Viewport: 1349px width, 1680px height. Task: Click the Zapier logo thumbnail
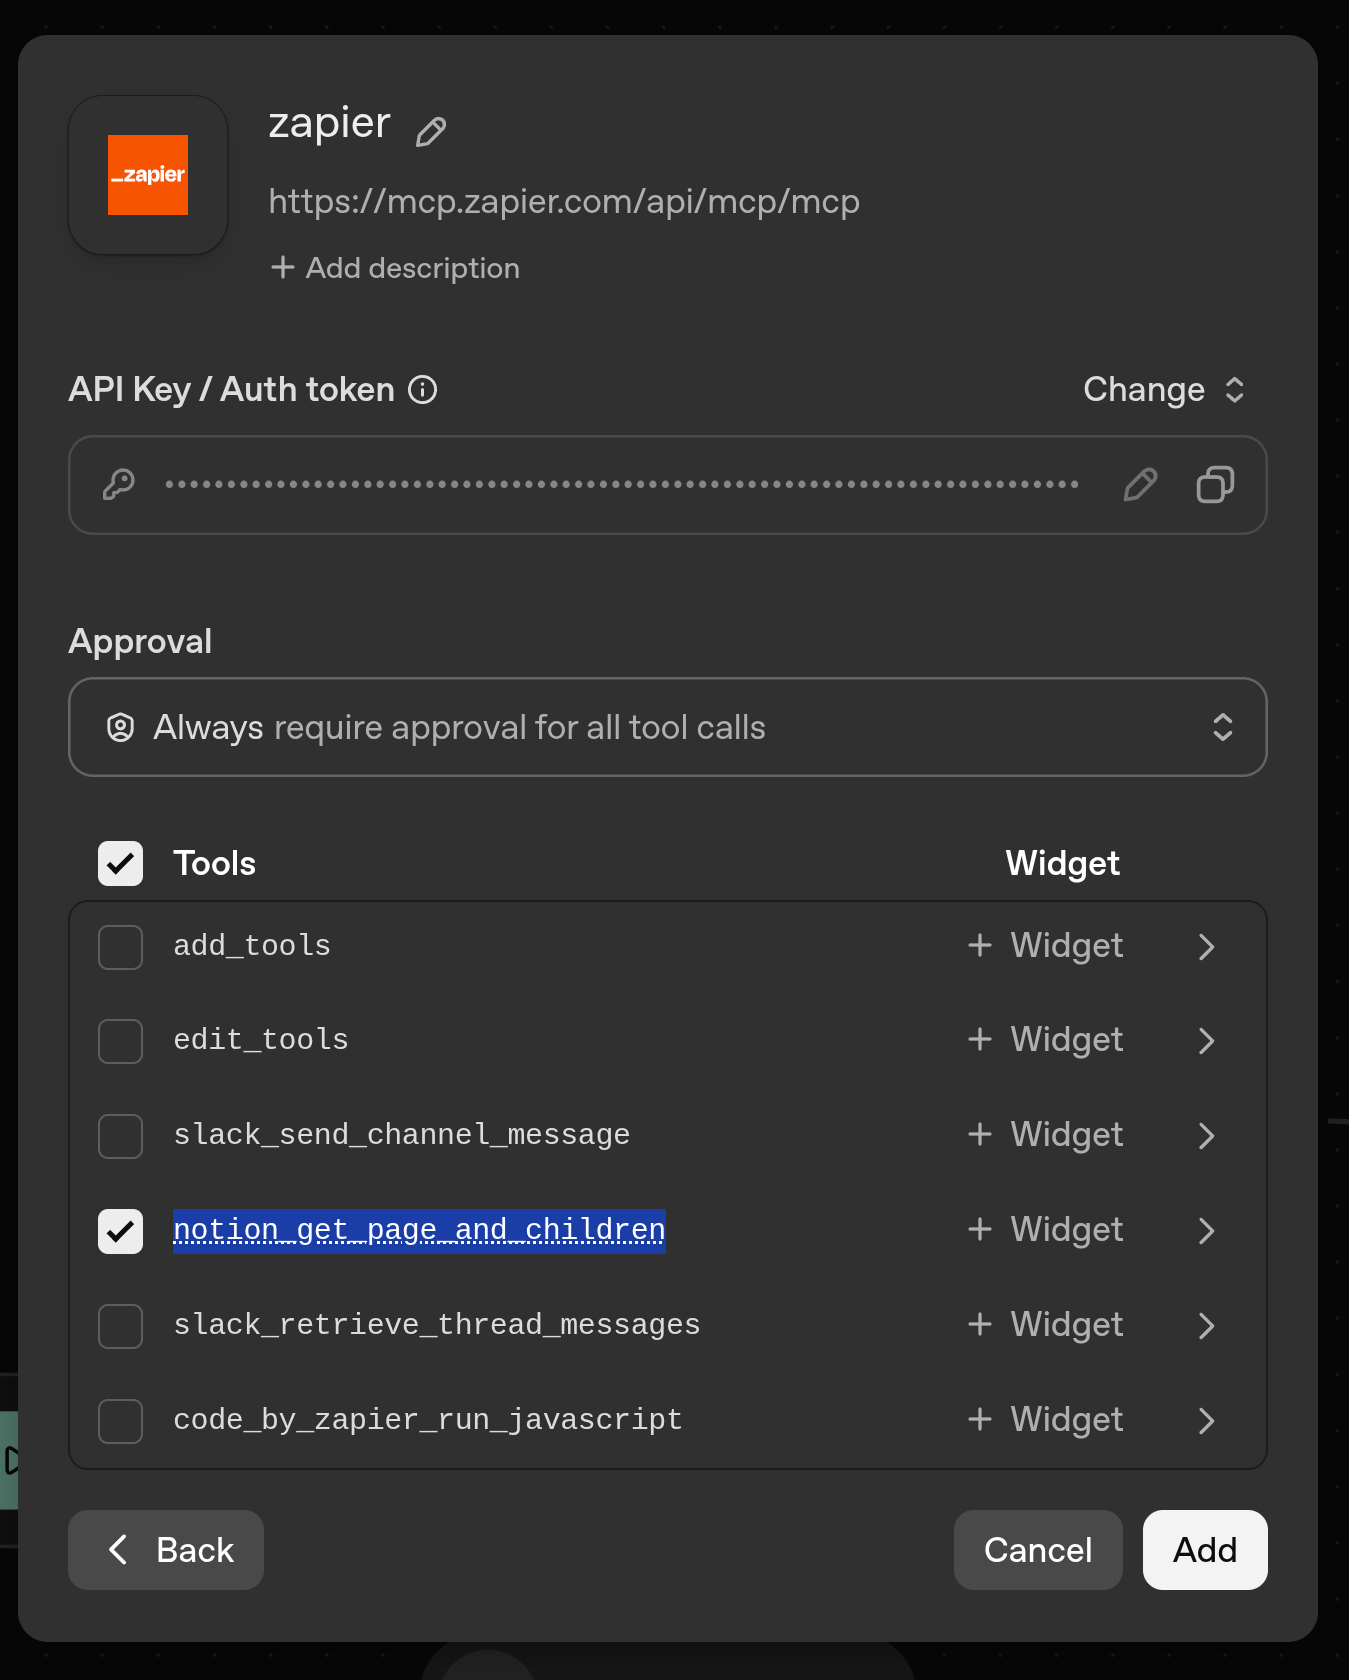tap(148, 175)
